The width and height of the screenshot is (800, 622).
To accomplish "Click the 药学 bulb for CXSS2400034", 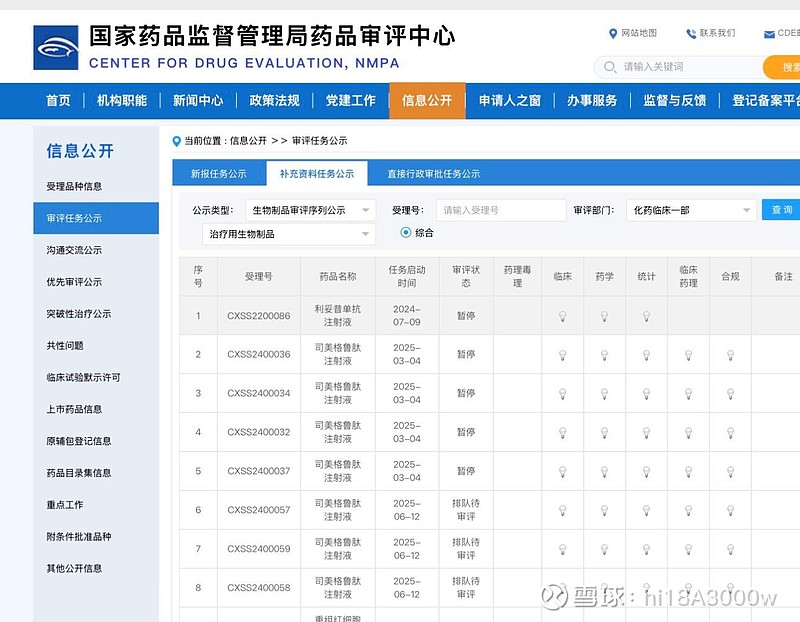I will point(605,394).
